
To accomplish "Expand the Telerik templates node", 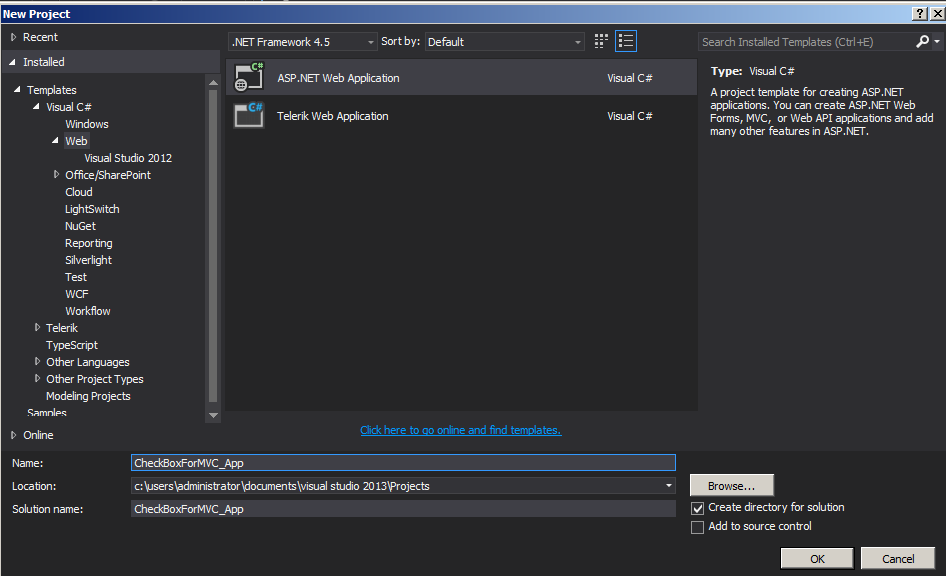I will pos(36,327).
